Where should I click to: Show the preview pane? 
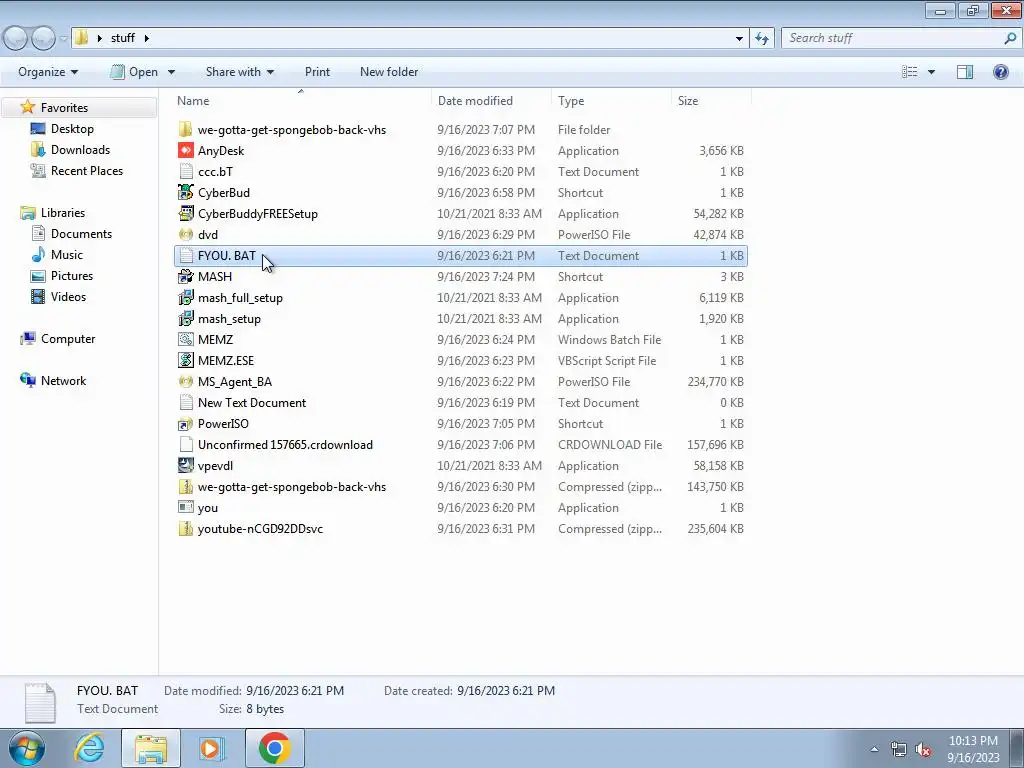coord(965,72)
